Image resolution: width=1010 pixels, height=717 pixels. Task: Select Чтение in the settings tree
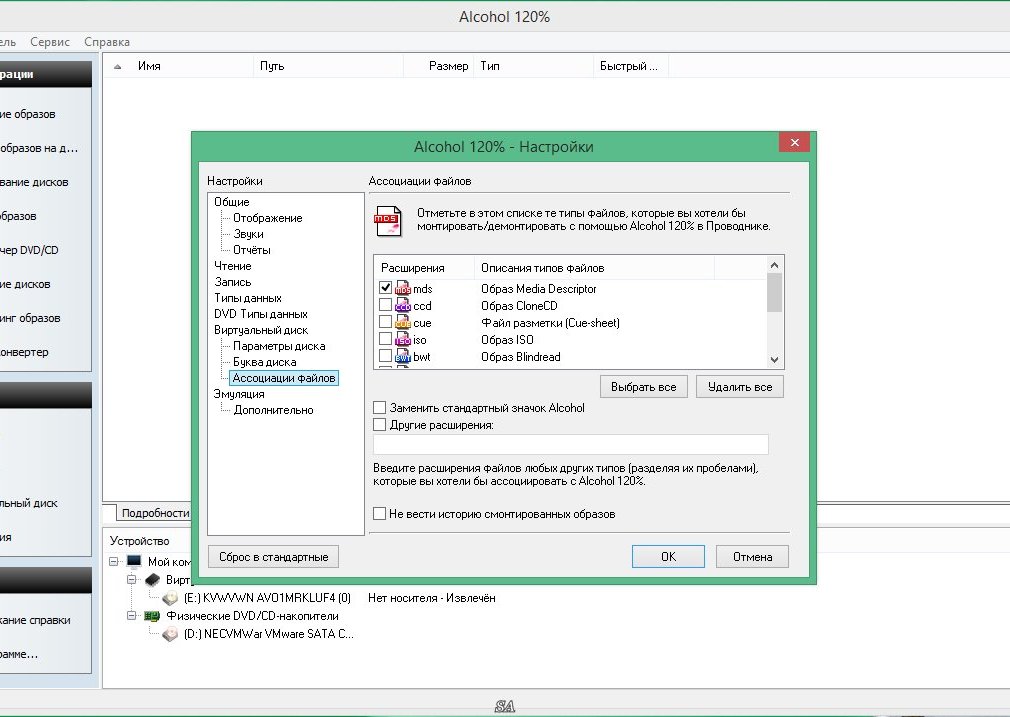[x=233, y=266]
